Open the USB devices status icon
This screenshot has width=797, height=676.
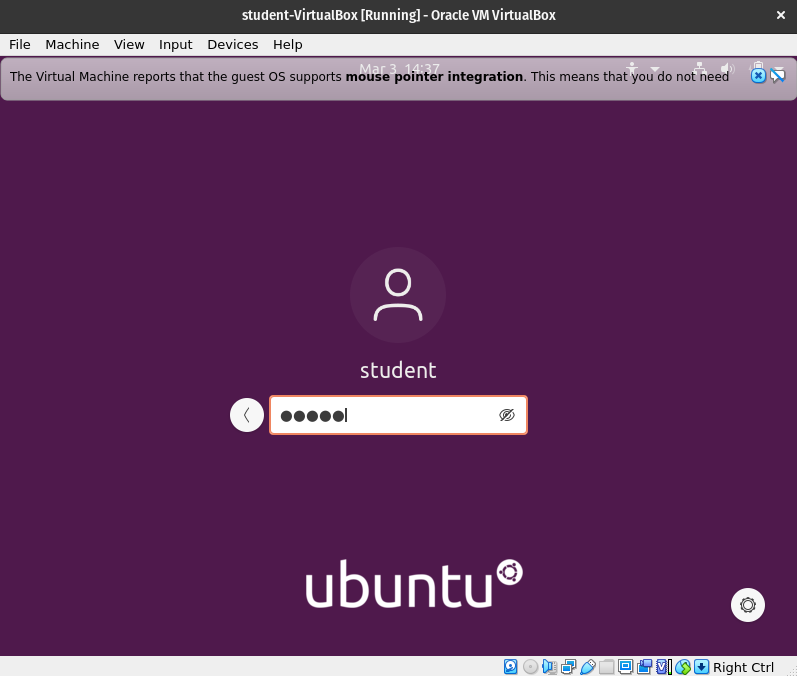(587, 667)
